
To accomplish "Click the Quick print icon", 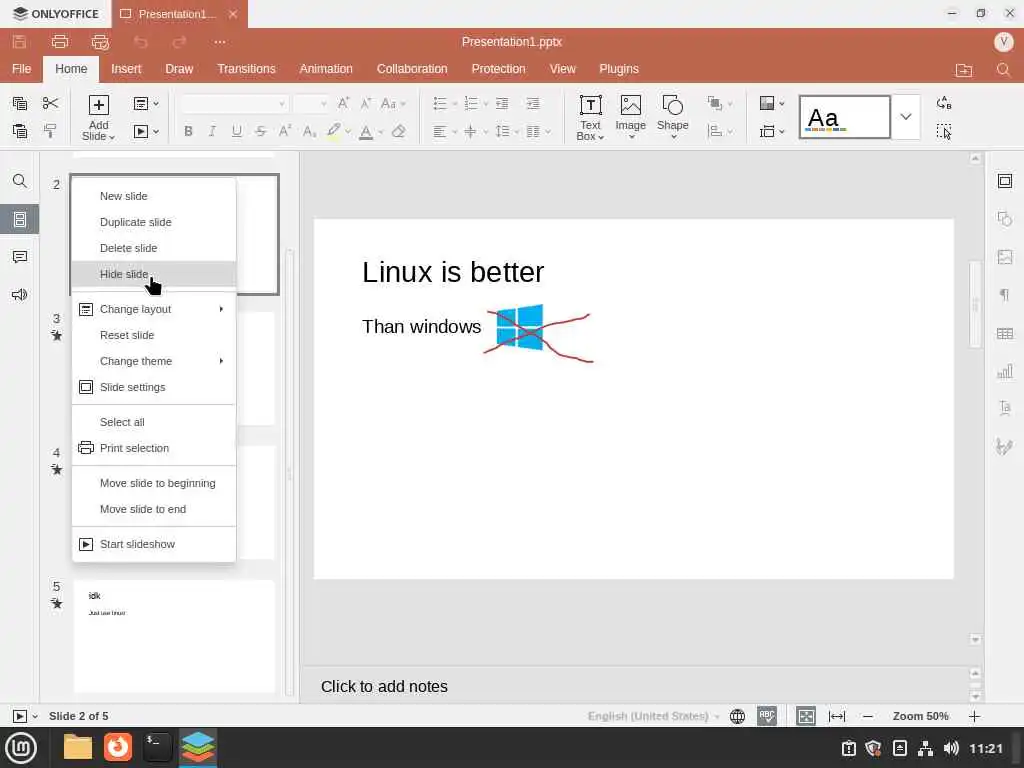I will 100,42.
